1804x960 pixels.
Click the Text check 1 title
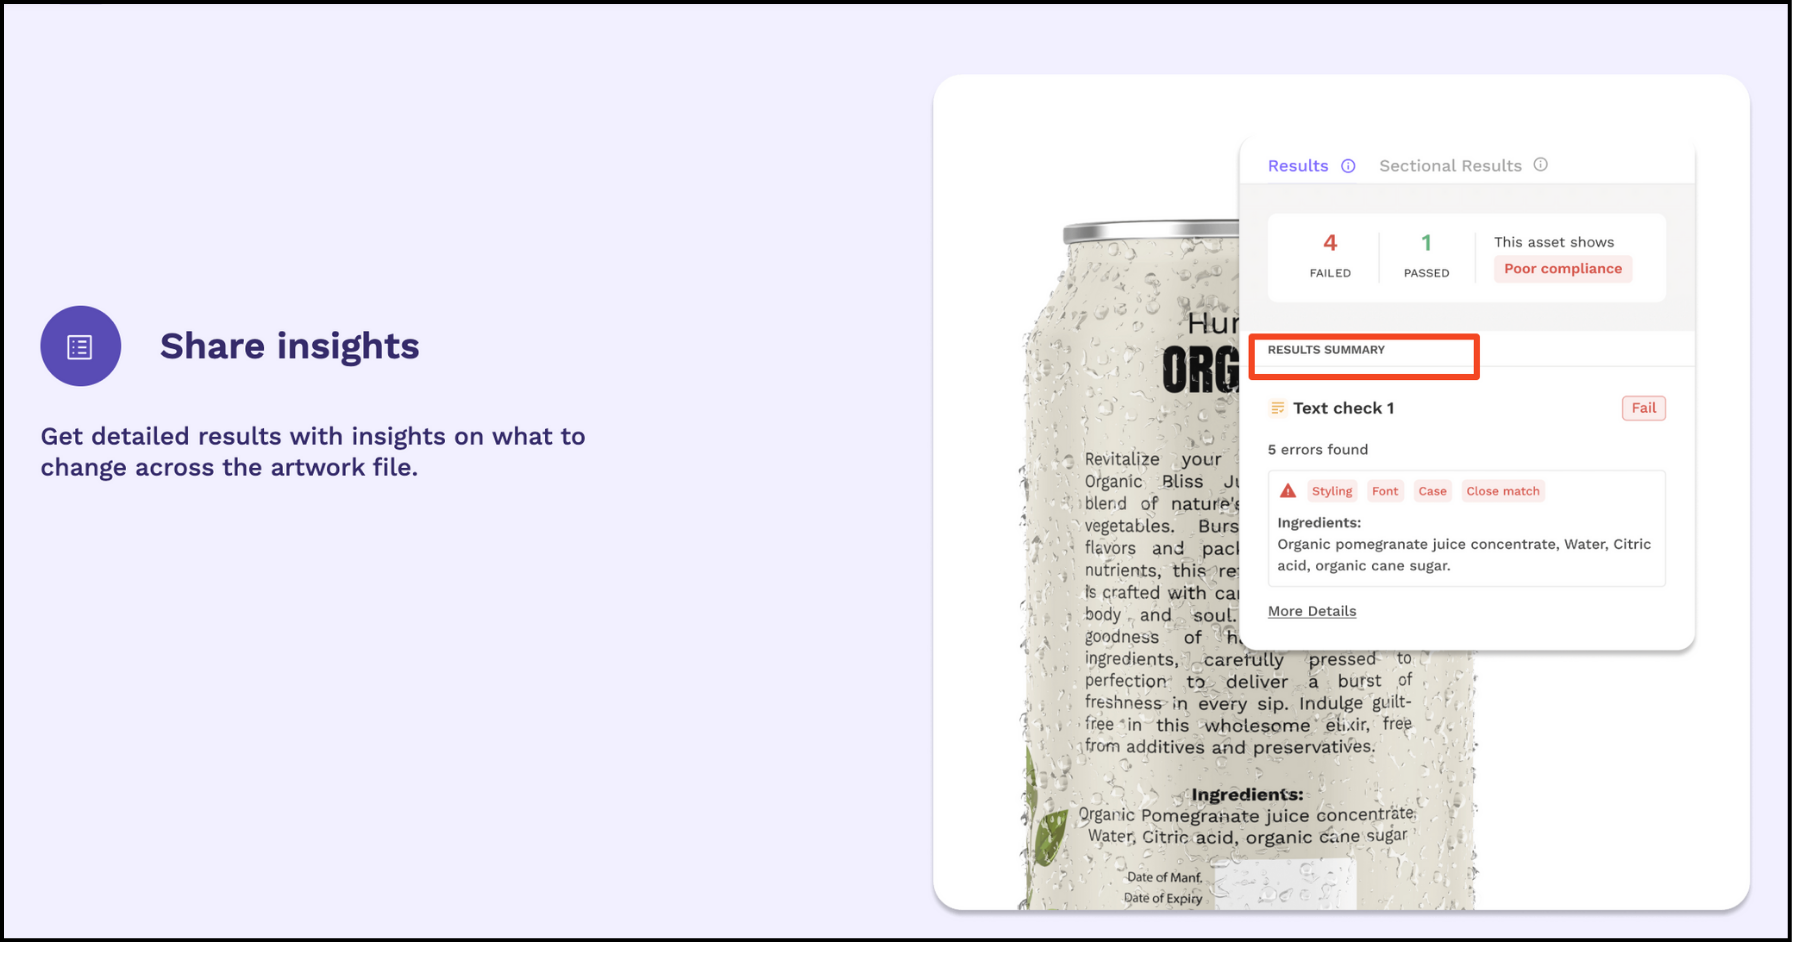1343,408
